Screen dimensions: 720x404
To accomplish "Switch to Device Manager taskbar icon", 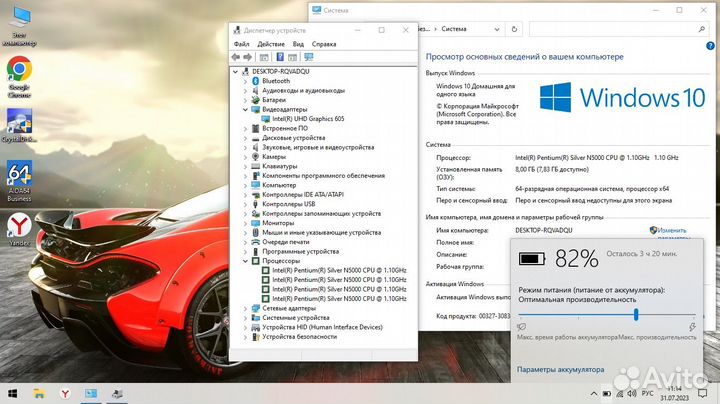I will click(117, 393).
